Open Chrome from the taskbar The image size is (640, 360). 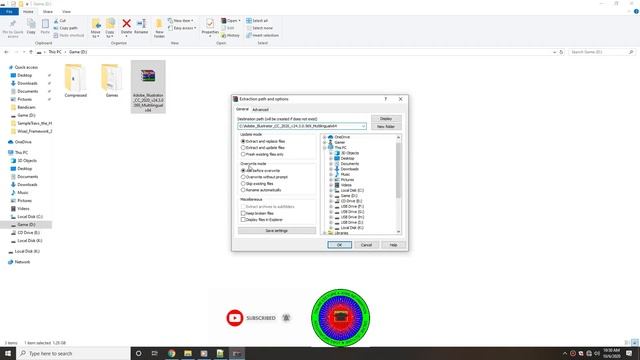[171, 353]
